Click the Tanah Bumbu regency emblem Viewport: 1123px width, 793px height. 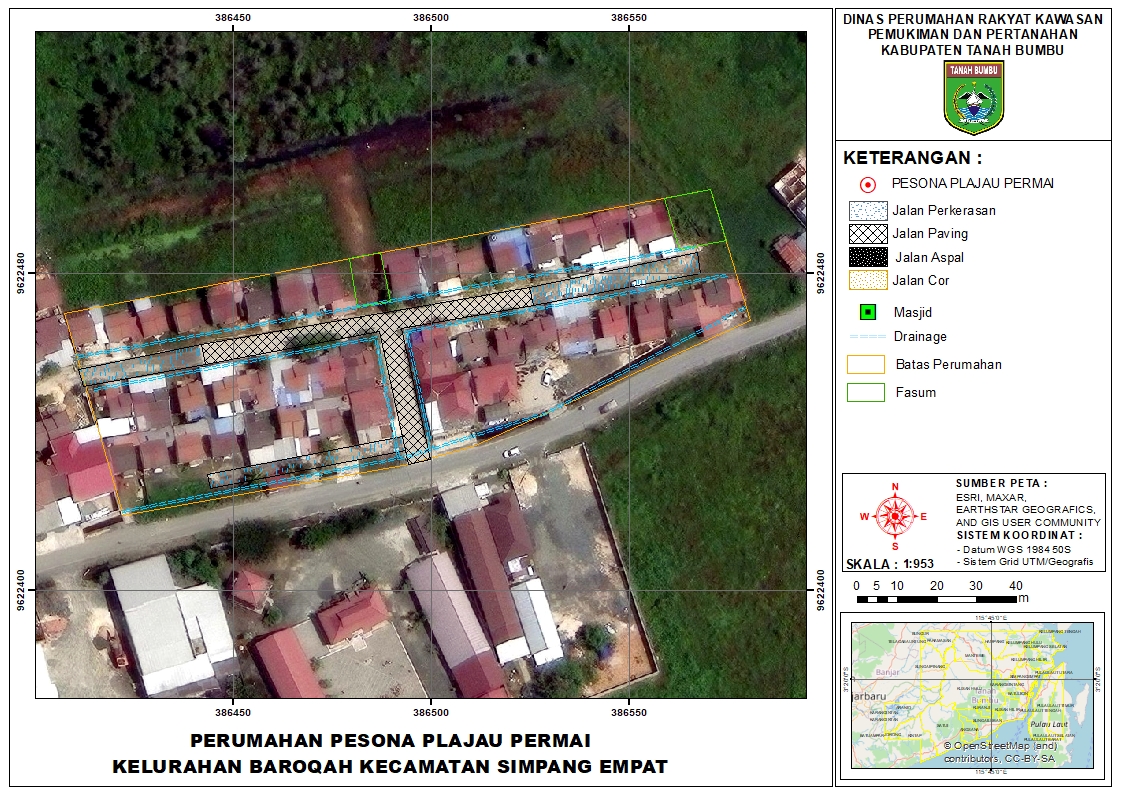973,97
